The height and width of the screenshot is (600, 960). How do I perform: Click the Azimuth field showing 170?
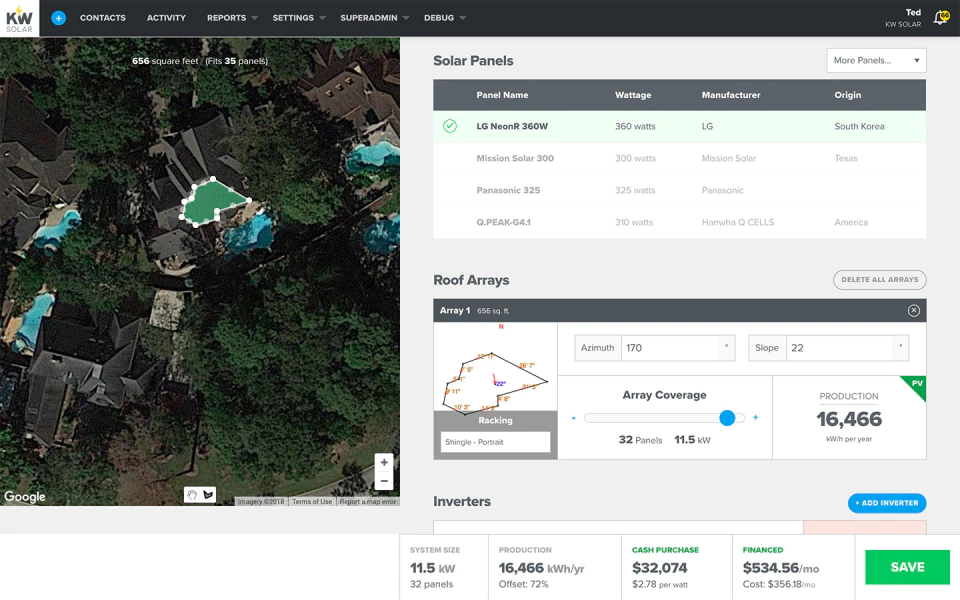pyautogui.click(x=671, y=348)
